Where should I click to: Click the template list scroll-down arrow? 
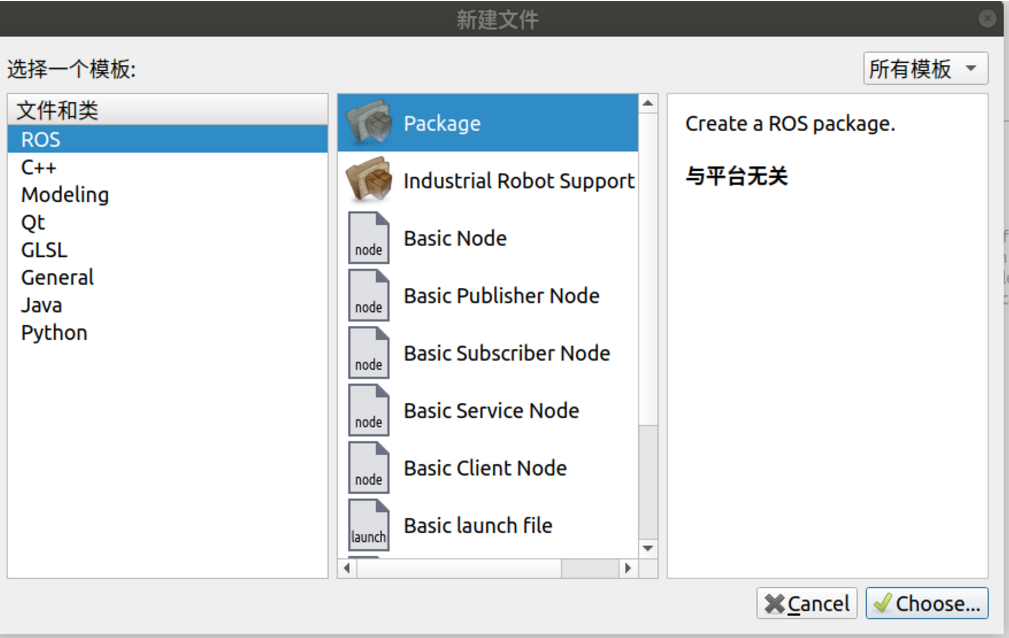(648, 549)
